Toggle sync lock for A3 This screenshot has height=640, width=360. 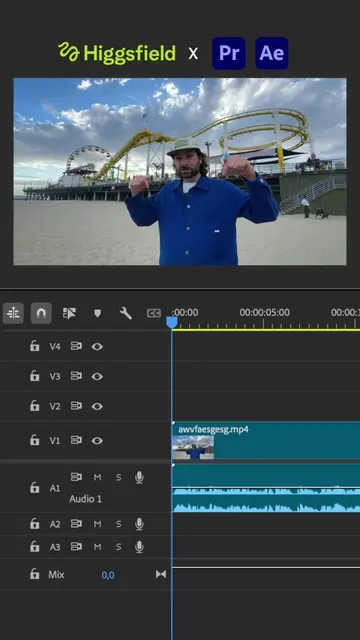click(x=76, y=547)
